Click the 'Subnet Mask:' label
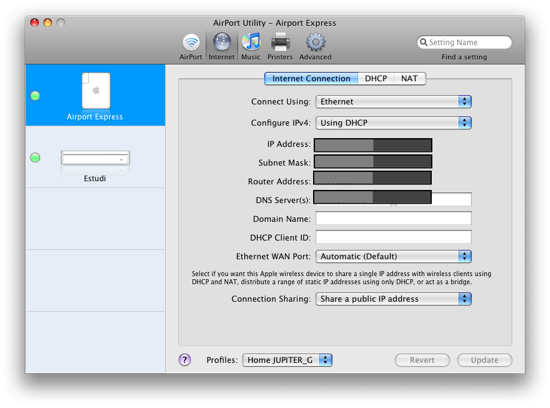Screen dimensions: 550x408 point(284,163)
